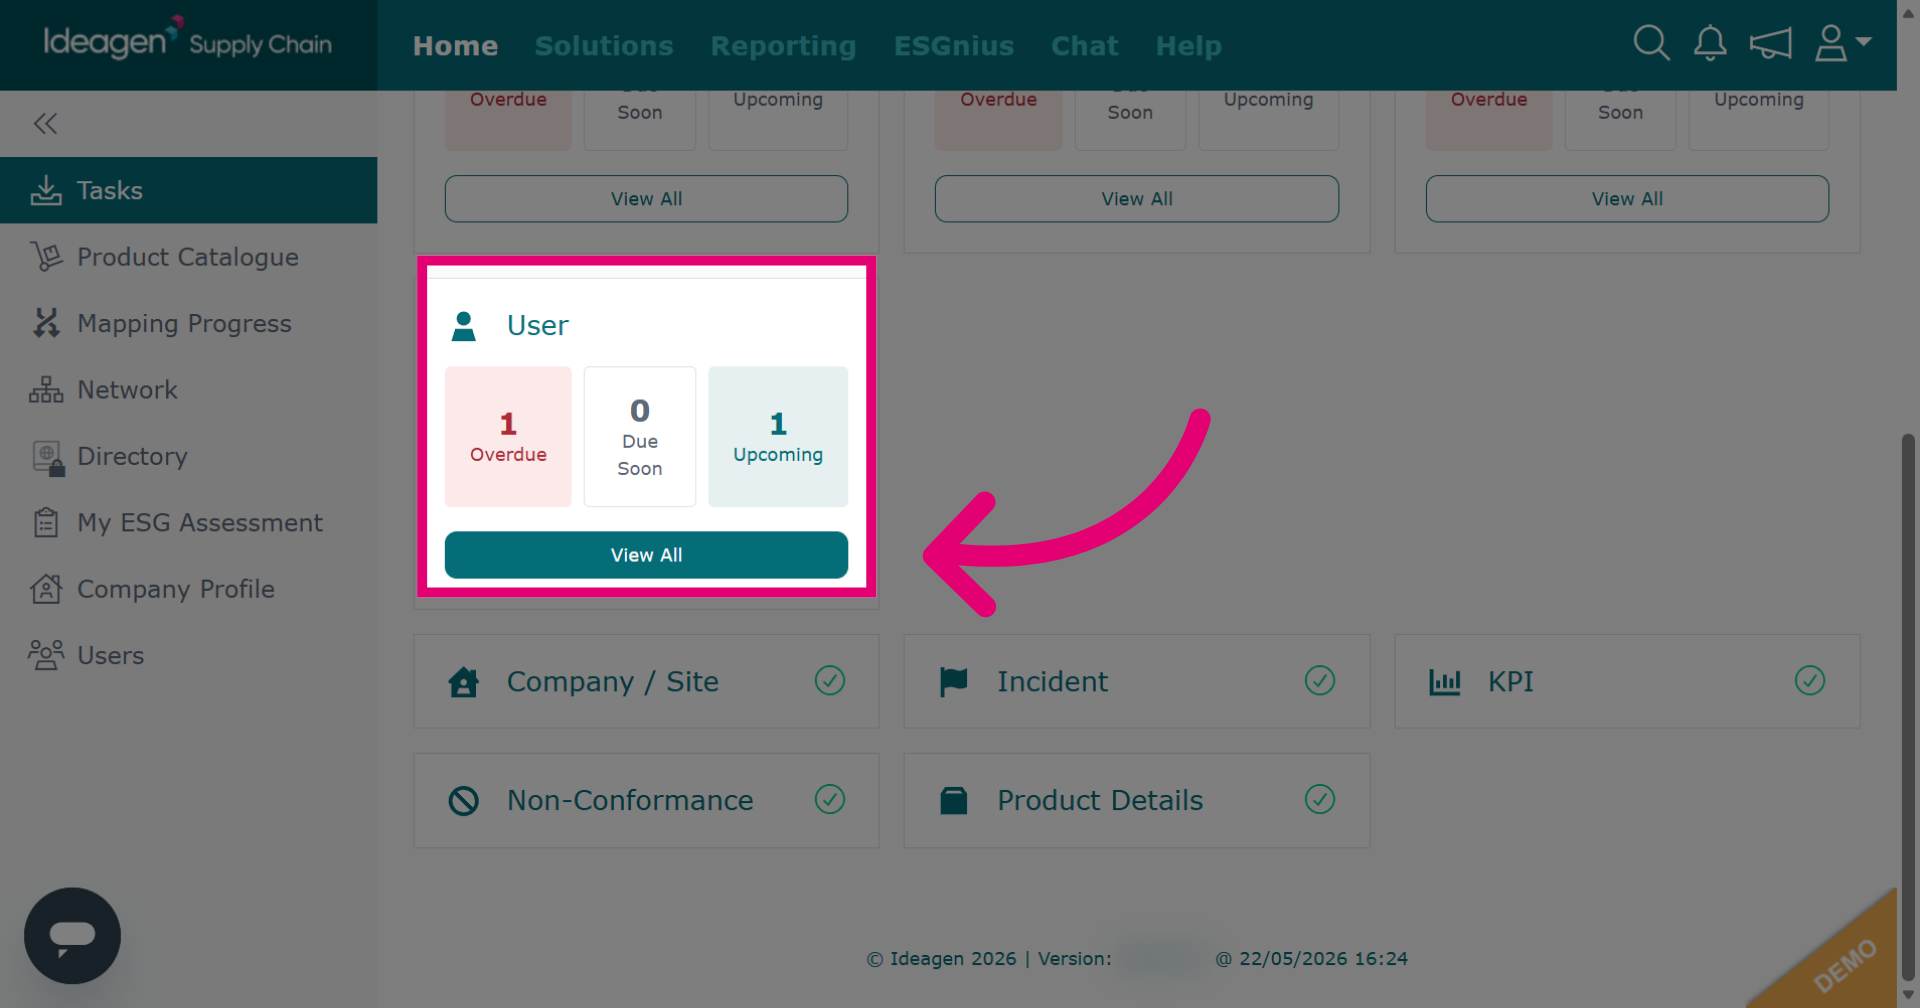Open the Help menu

pos(1188,46)
